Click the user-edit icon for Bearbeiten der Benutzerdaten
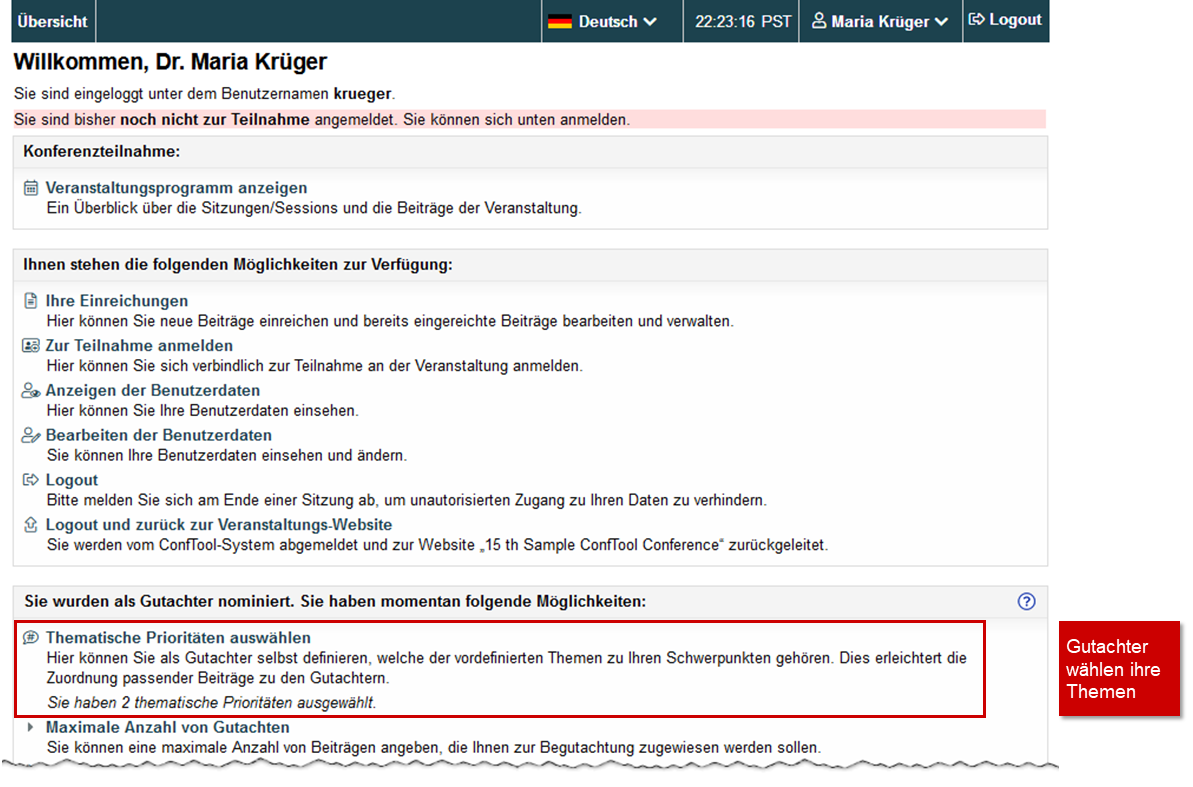Screen dimensions: 1193x787 pos(30,435)
